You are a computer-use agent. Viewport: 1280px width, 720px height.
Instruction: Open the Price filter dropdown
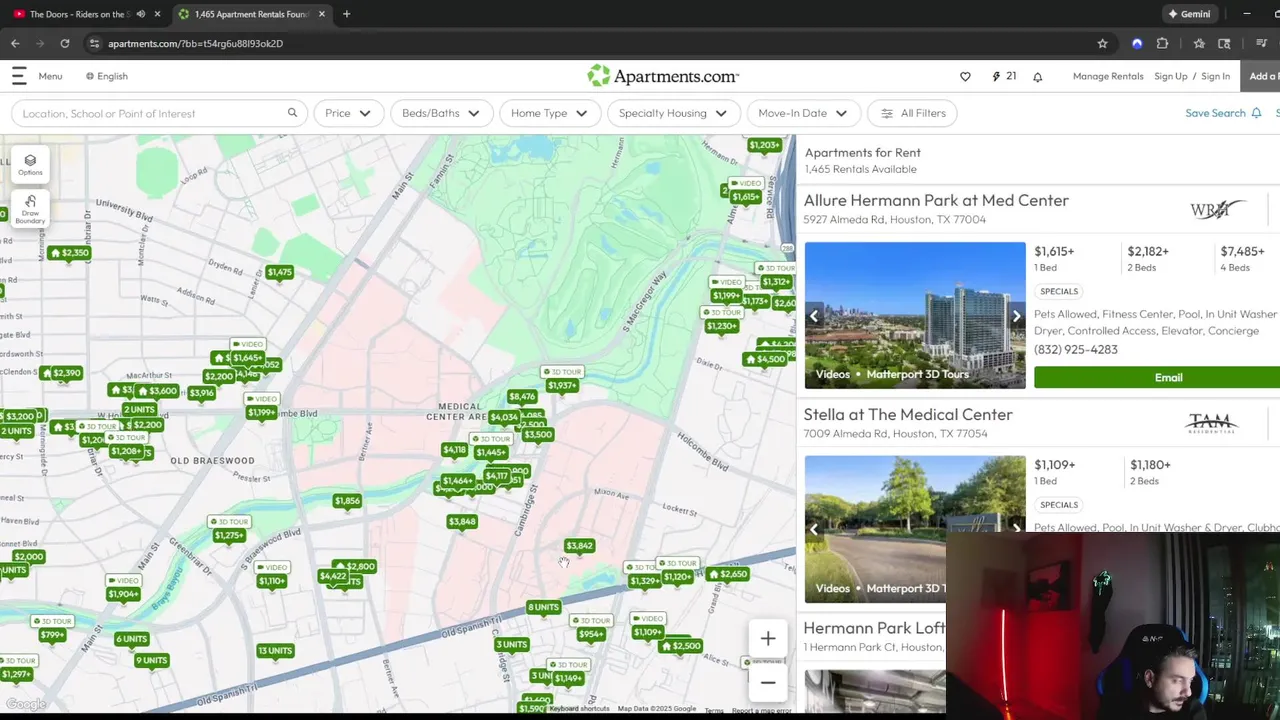348,113
